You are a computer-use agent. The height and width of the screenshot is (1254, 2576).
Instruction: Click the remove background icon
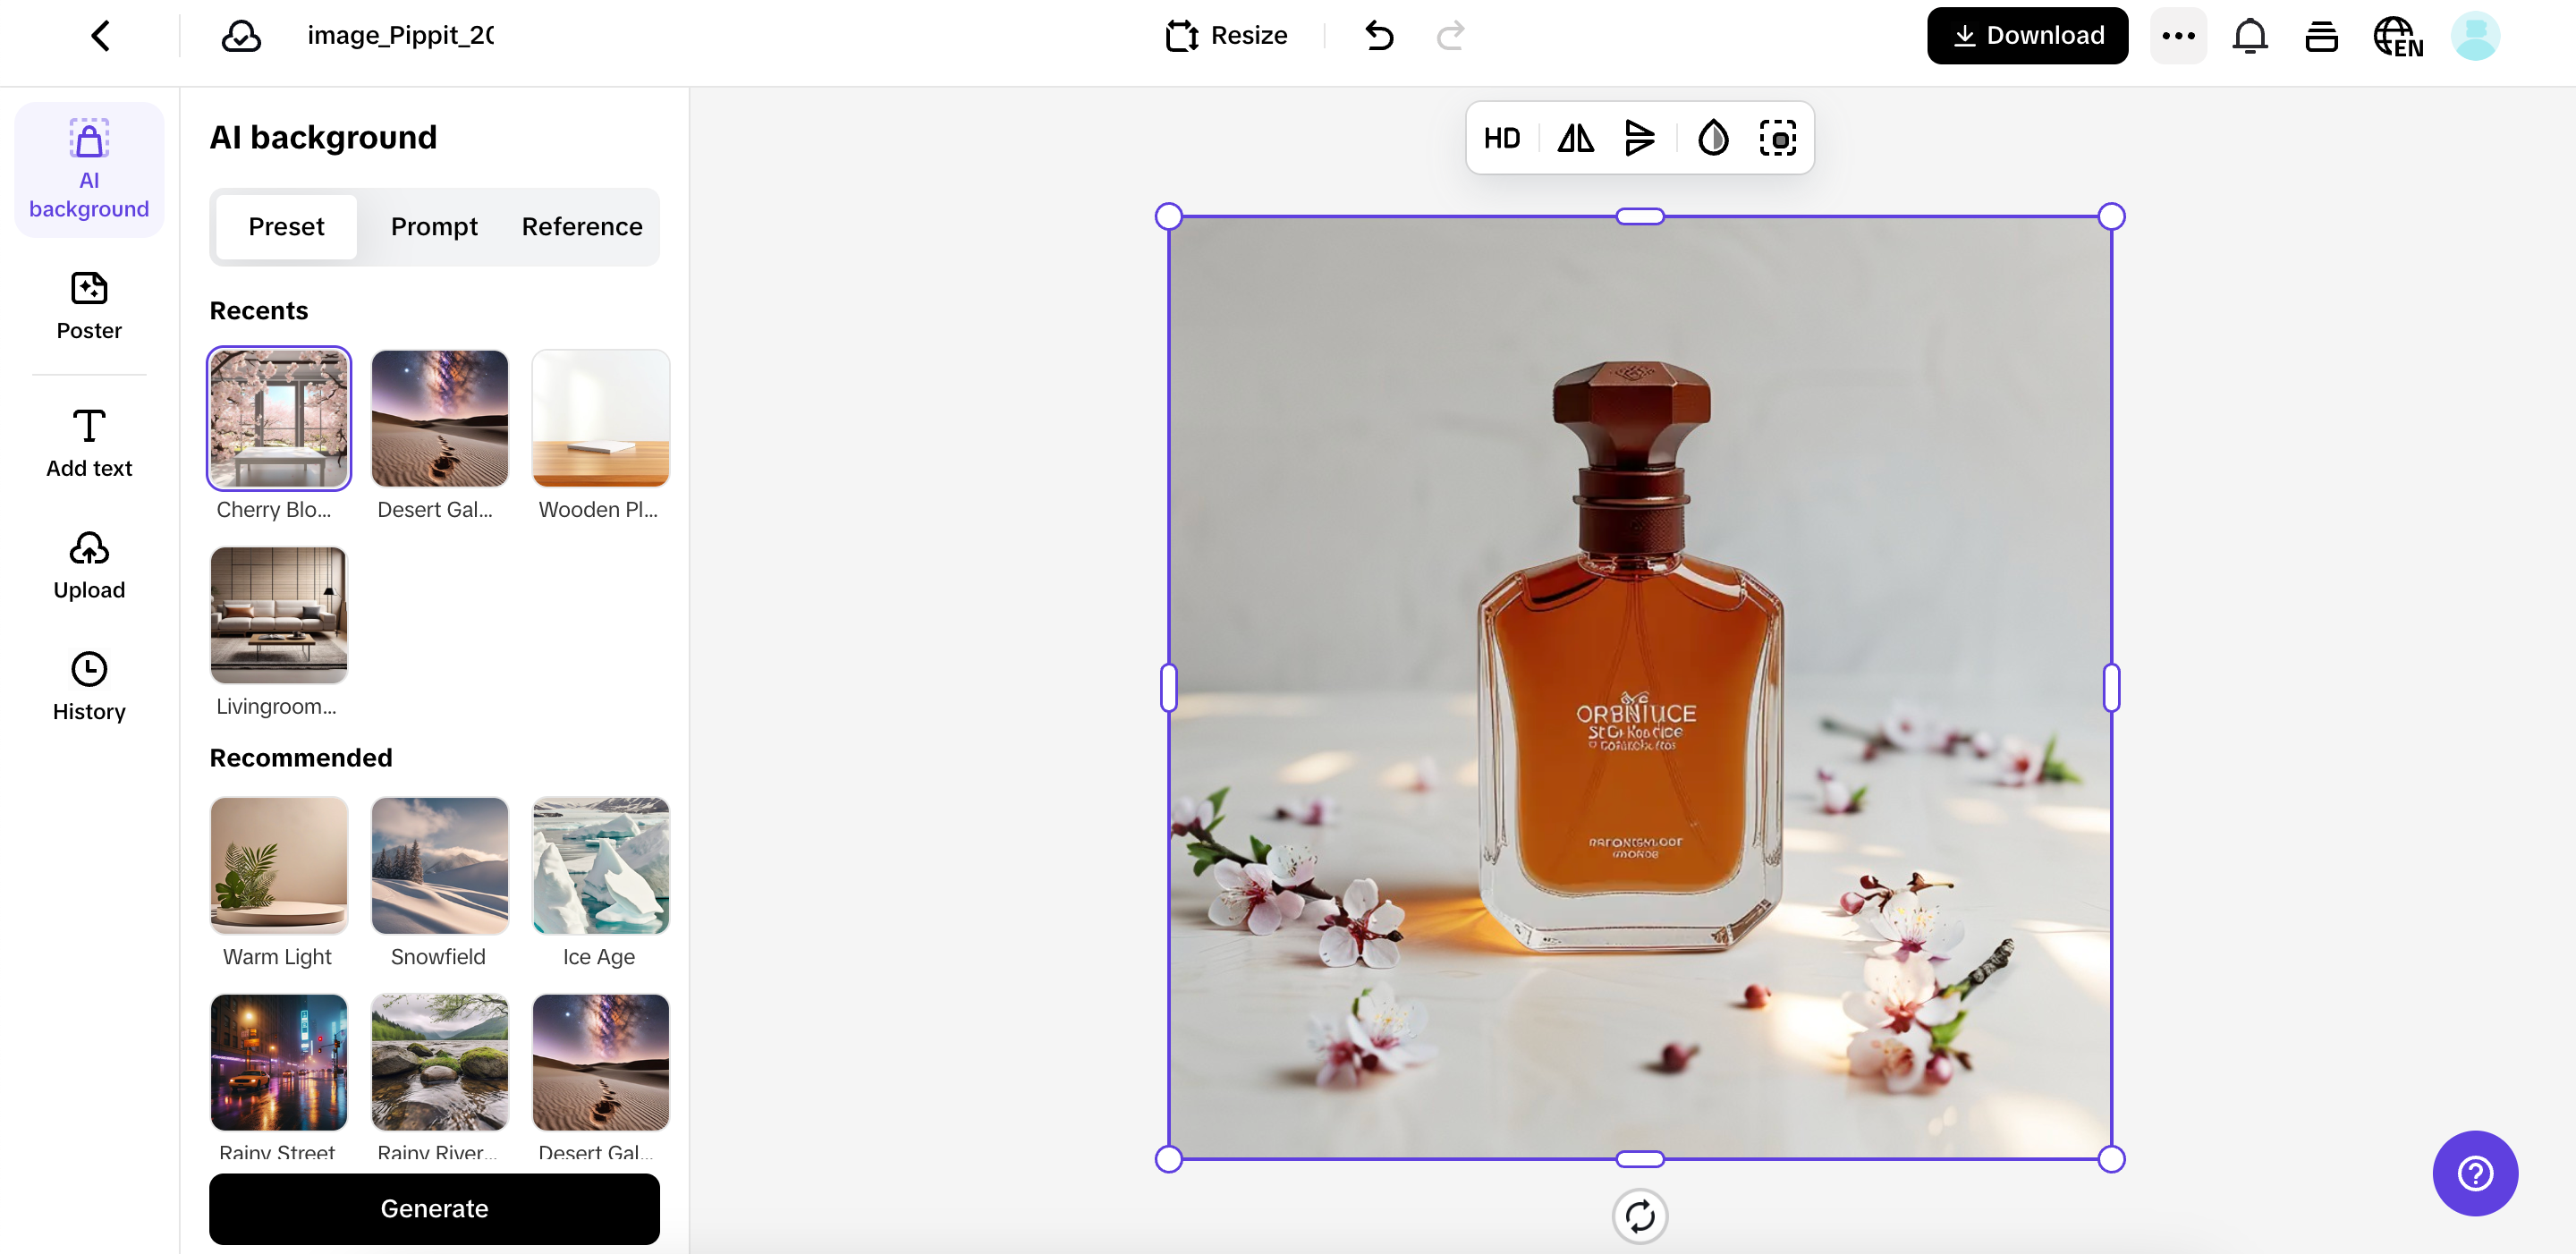1777,138
